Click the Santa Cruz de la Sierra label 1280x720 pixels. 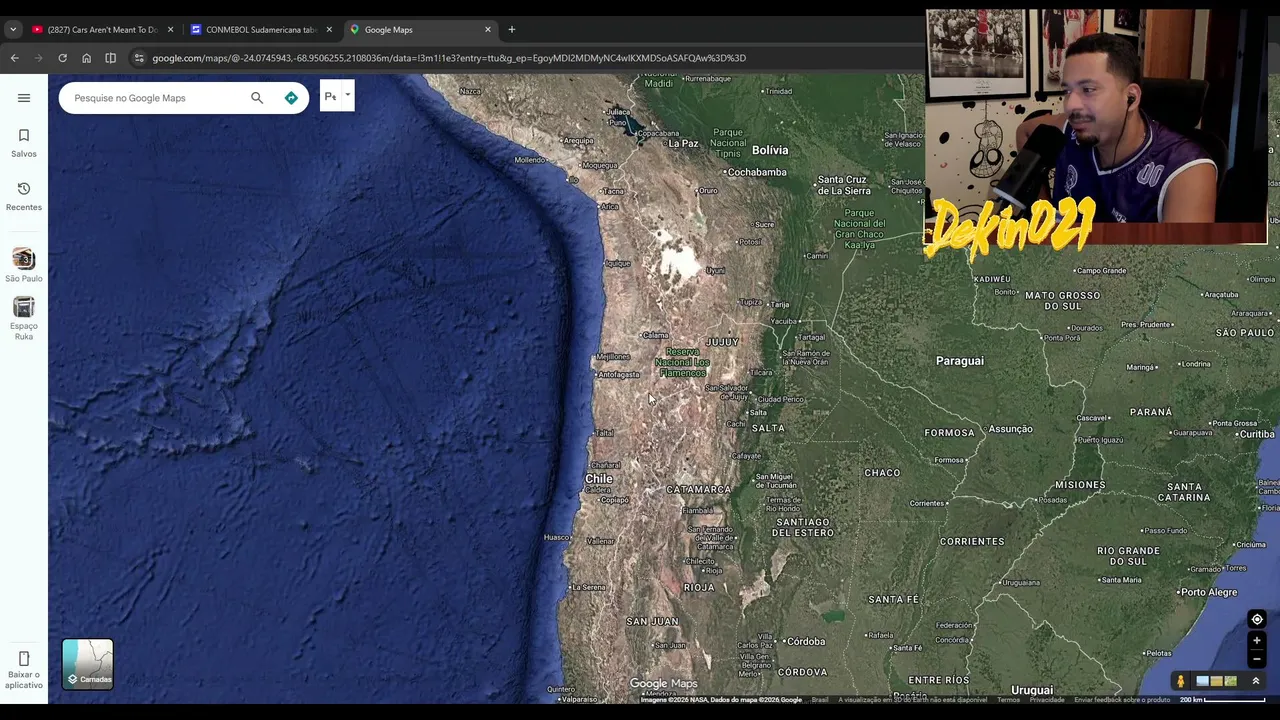[844, 185]
